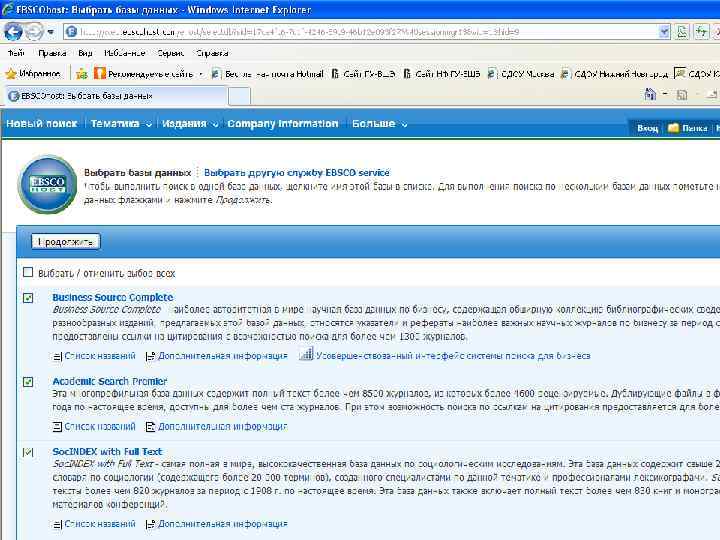Viewport: 720px width, 540px height.
Task: Open the Файл menu
Action: (17, 53)
